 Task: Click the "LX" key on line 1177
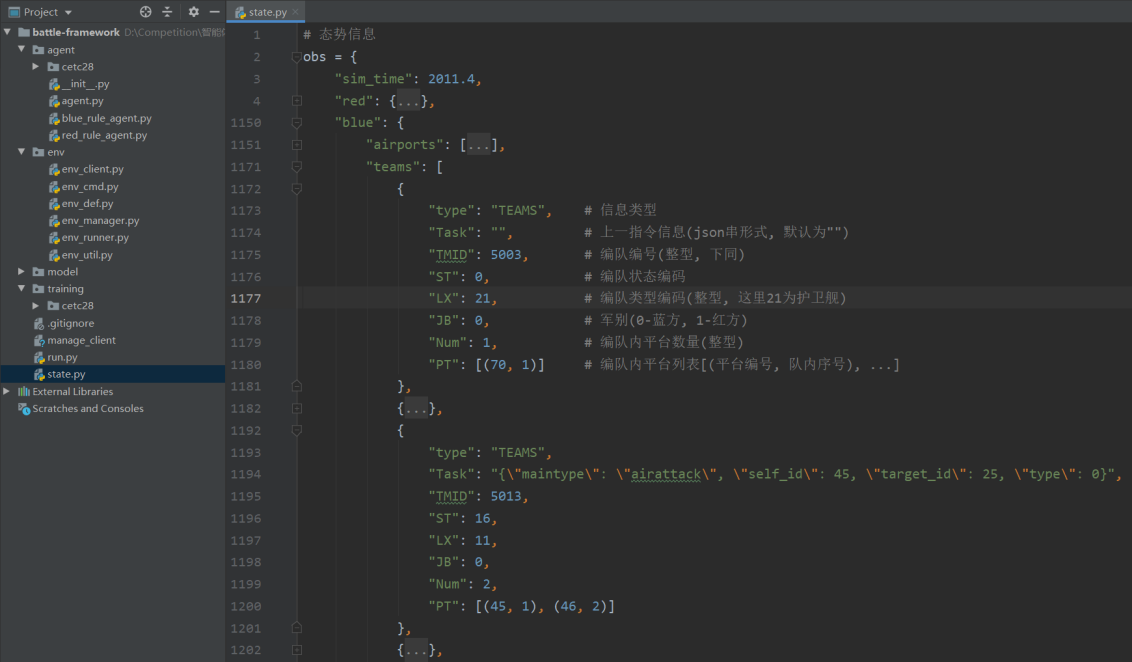tap(444, 298)
